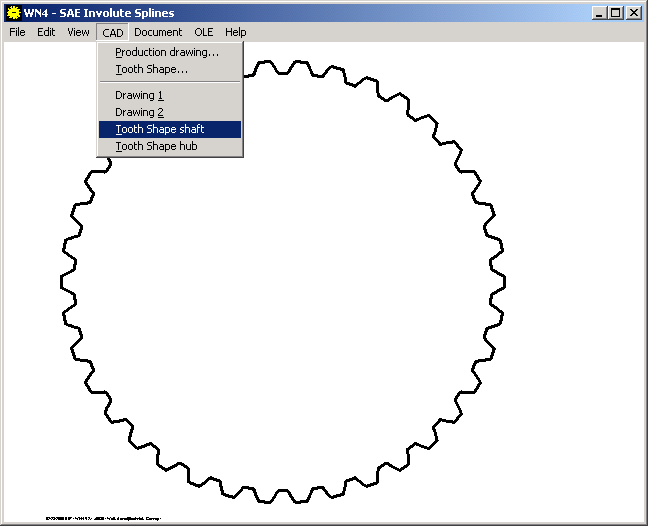Open the OLE menu
This screenshot has width=648, height=526.
203,32
